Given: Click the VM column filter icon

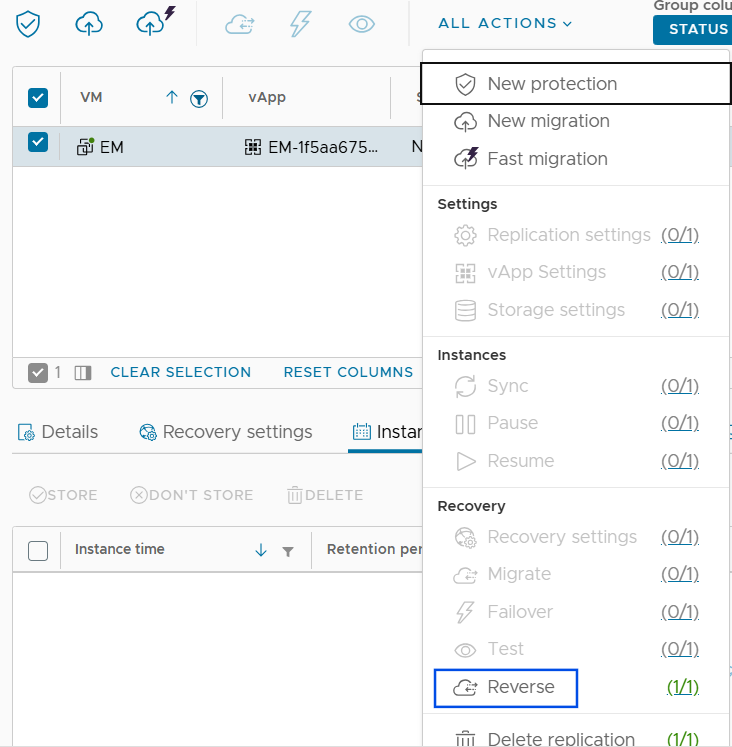Looking at the screenshot, I should pos(199,98).
